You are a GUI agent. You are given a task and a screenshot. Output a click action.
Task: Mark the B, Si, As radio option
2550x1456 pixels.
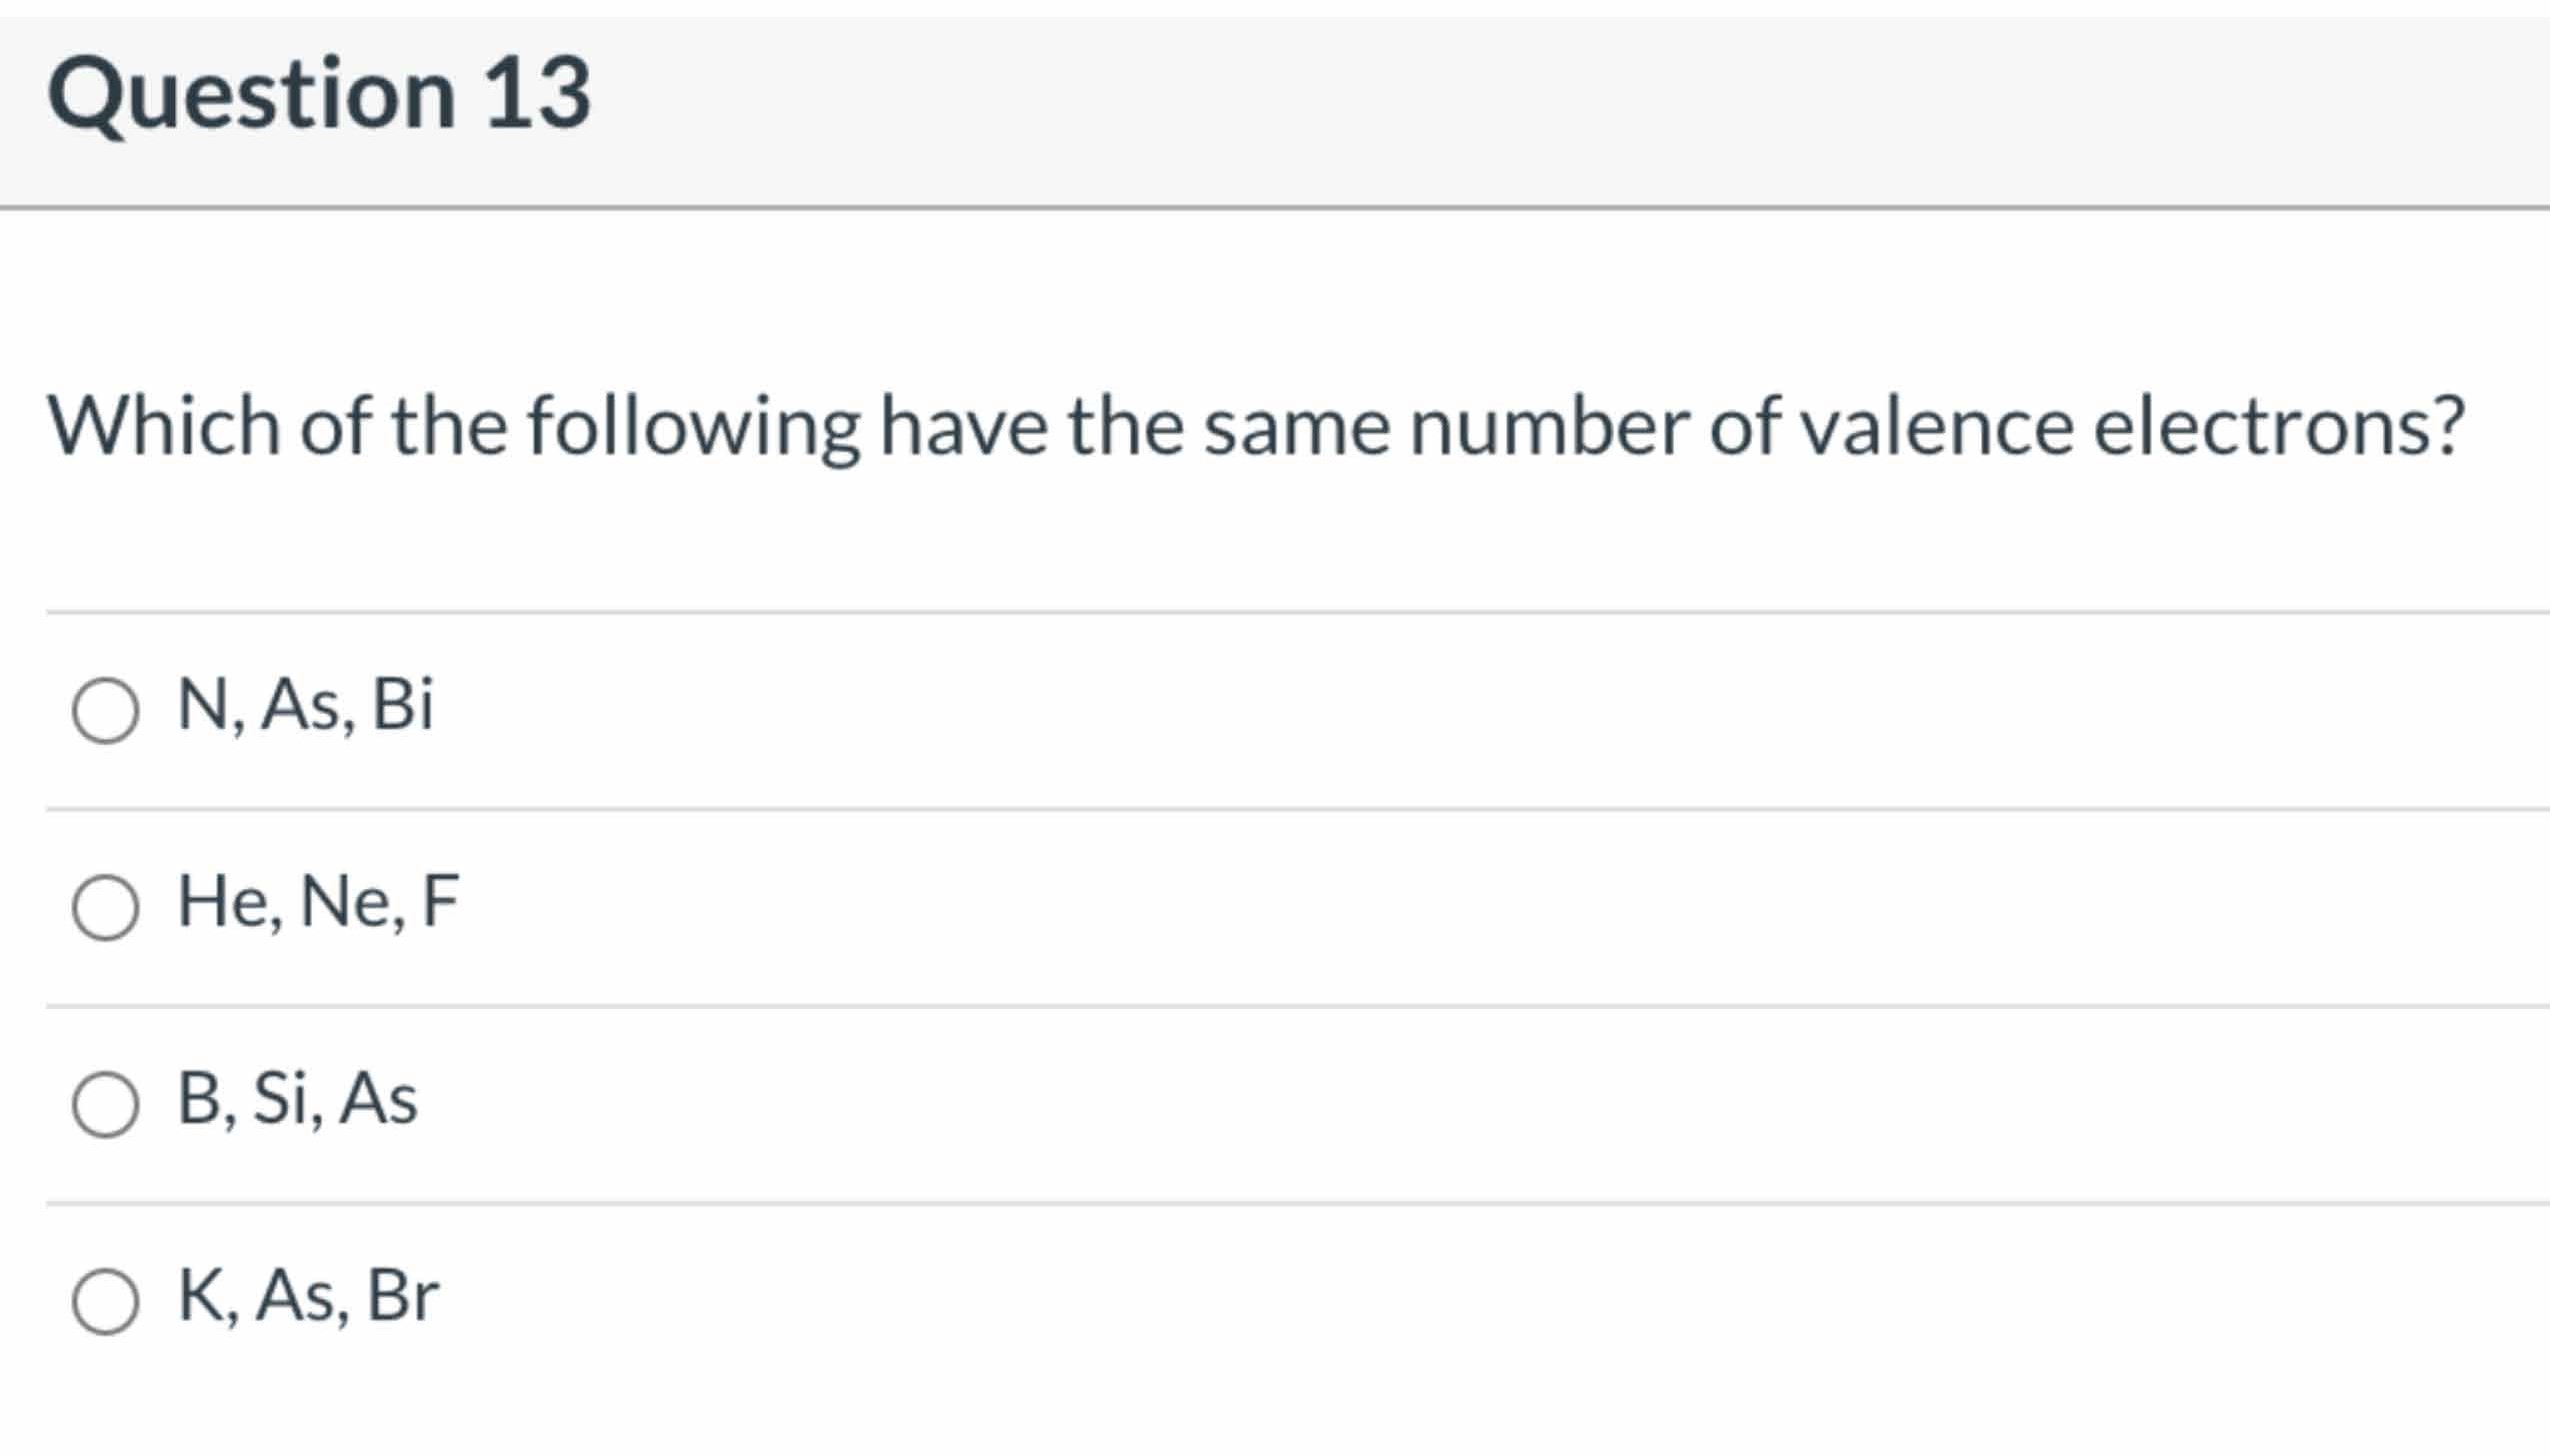[x=105, y=1105]
